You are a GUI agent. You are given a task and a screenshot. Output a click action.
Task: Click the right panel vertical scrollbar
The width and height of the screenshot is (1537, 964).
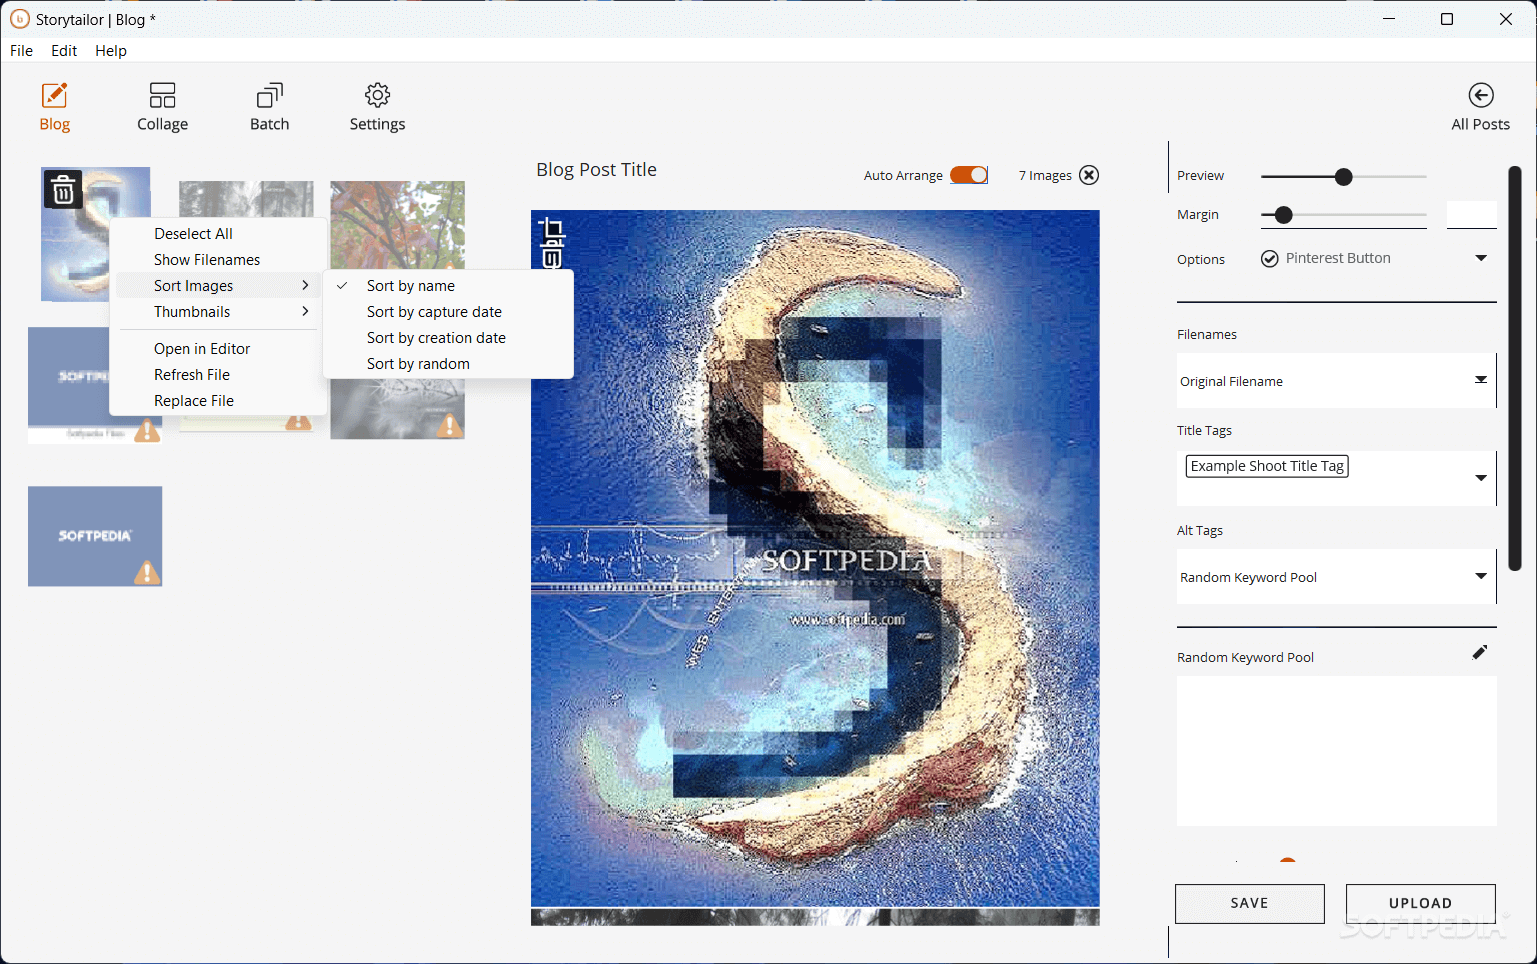click(1514, 368)
